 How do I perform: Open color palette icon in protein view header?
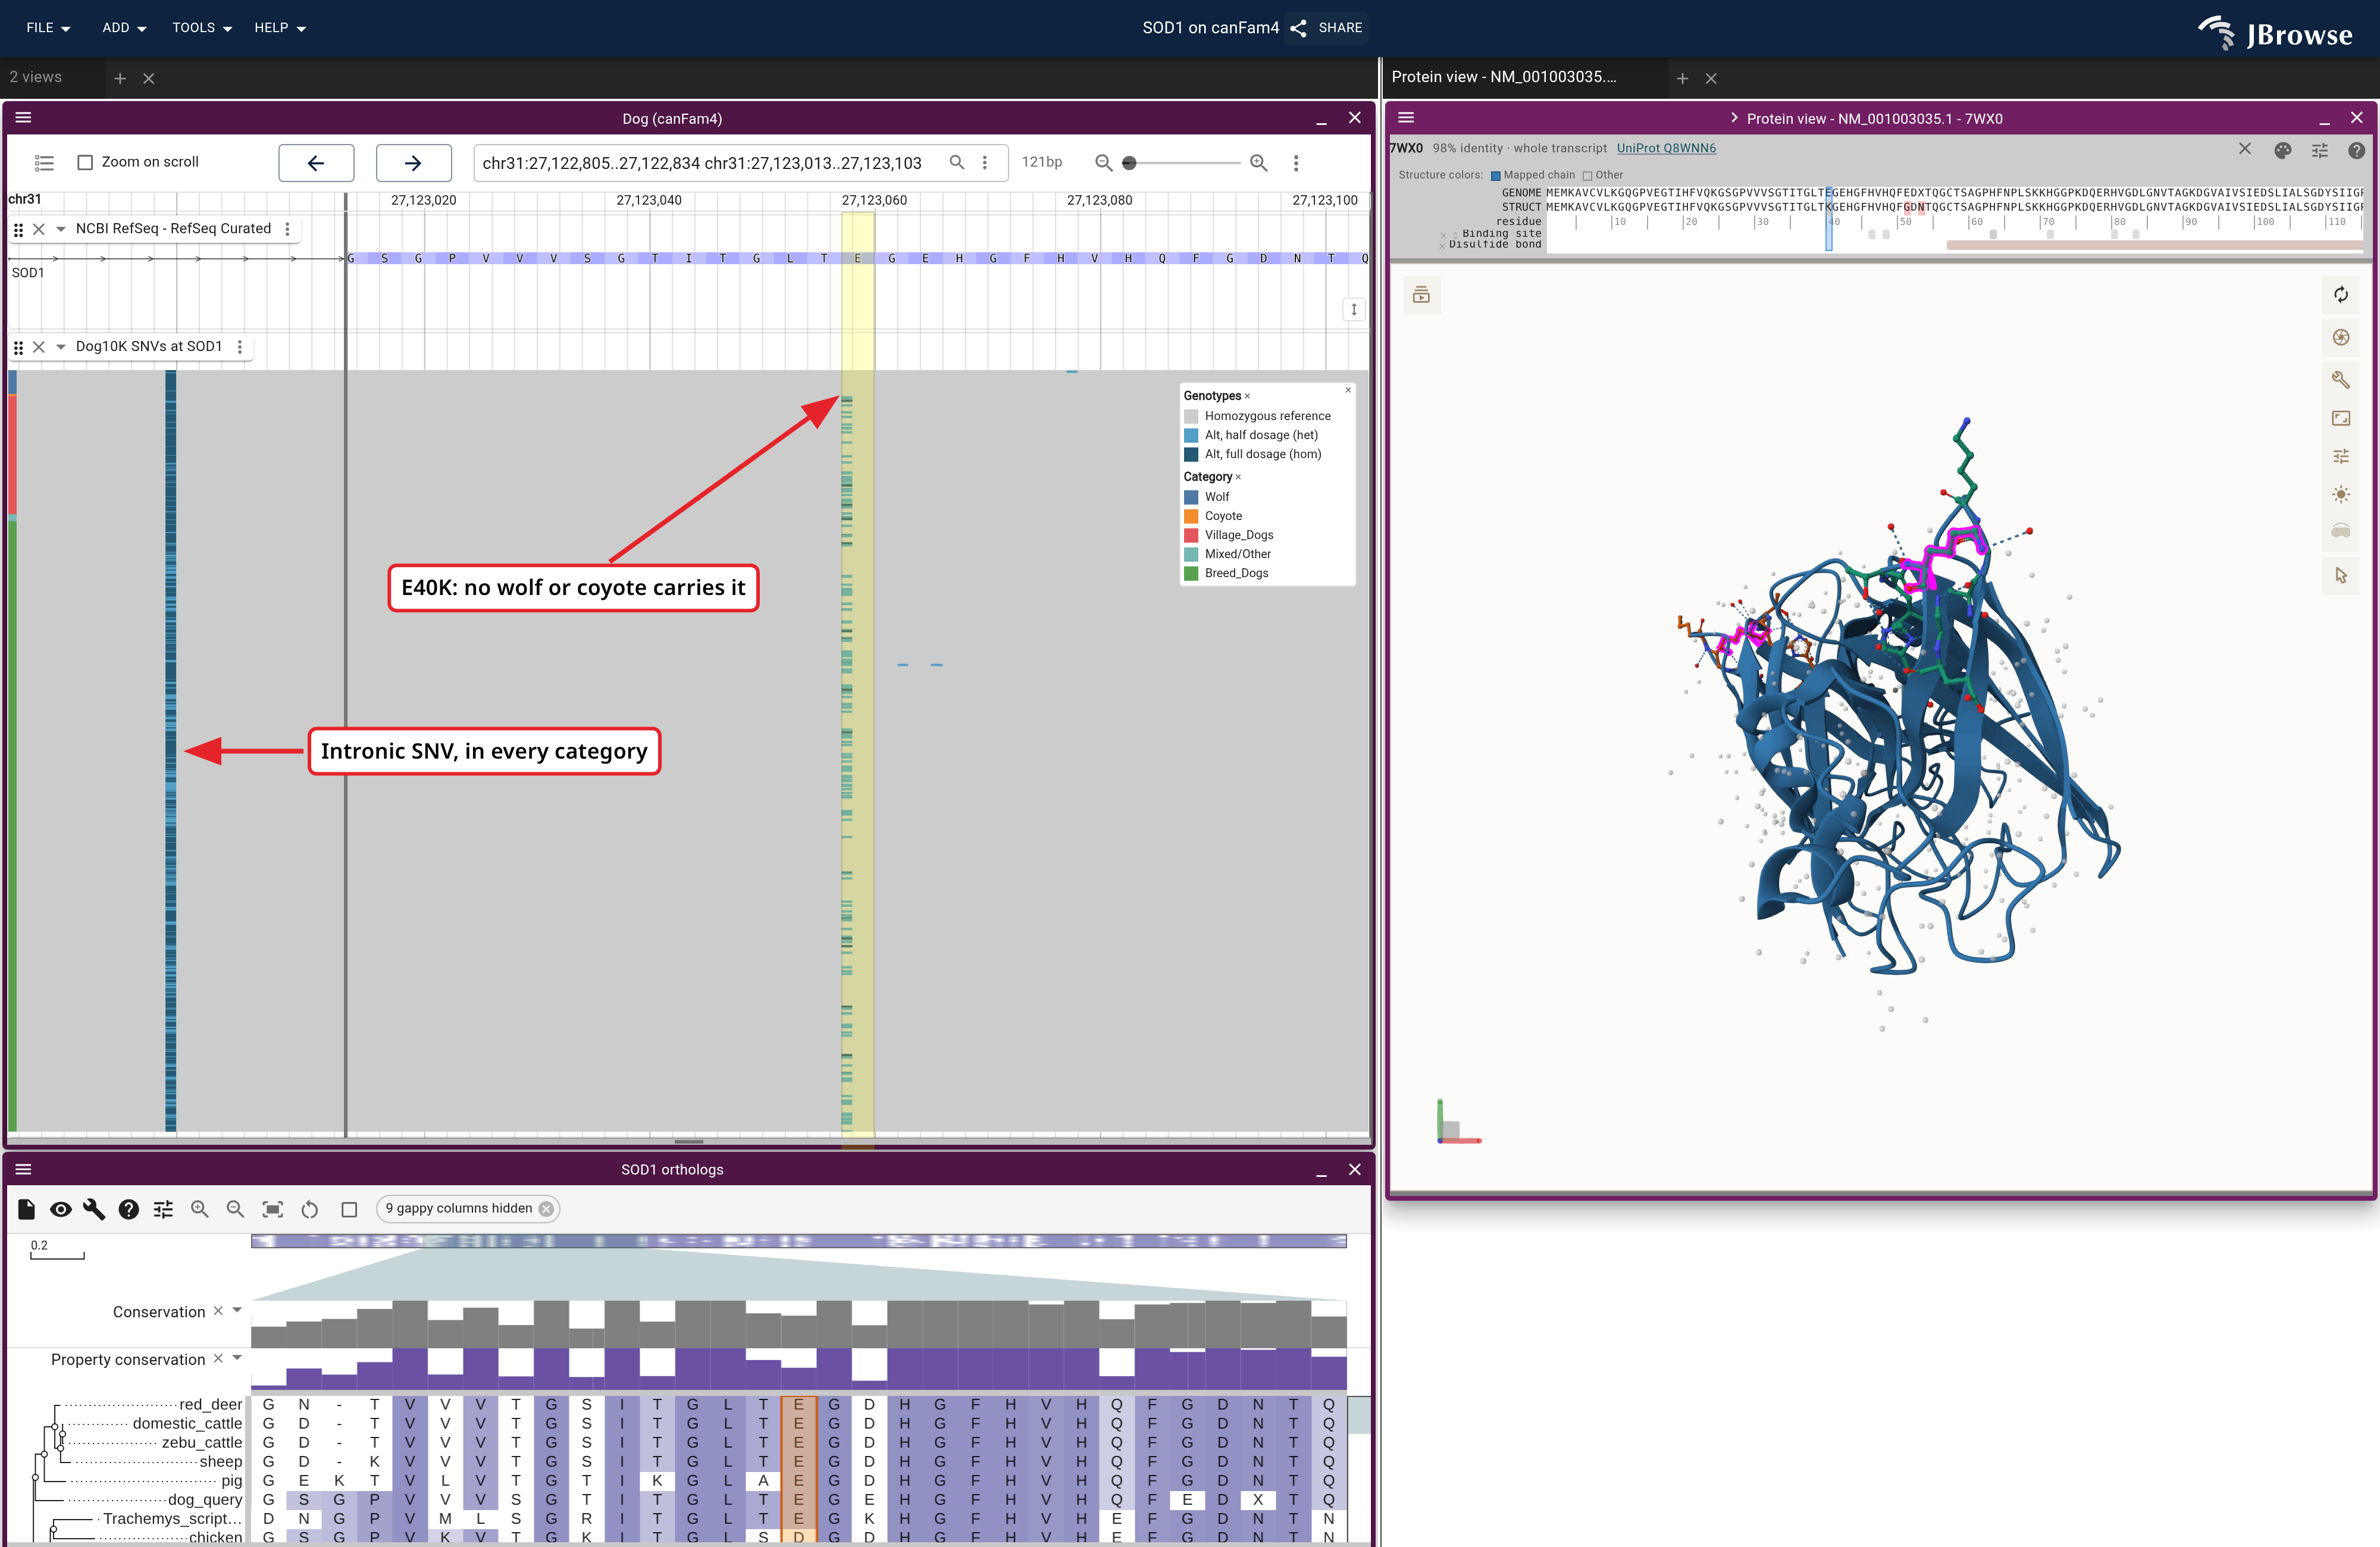[2282, 150]
